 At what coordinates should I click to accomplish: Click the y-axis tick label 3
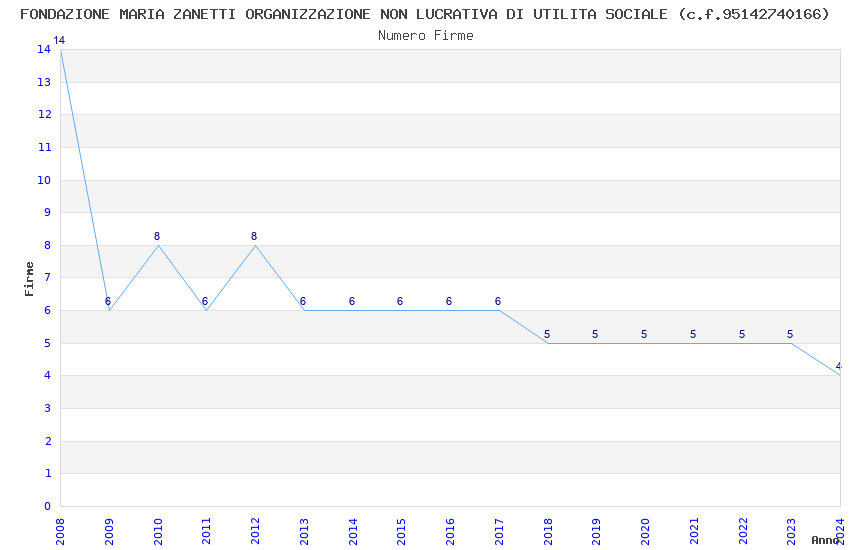click(x=47, y=408)
